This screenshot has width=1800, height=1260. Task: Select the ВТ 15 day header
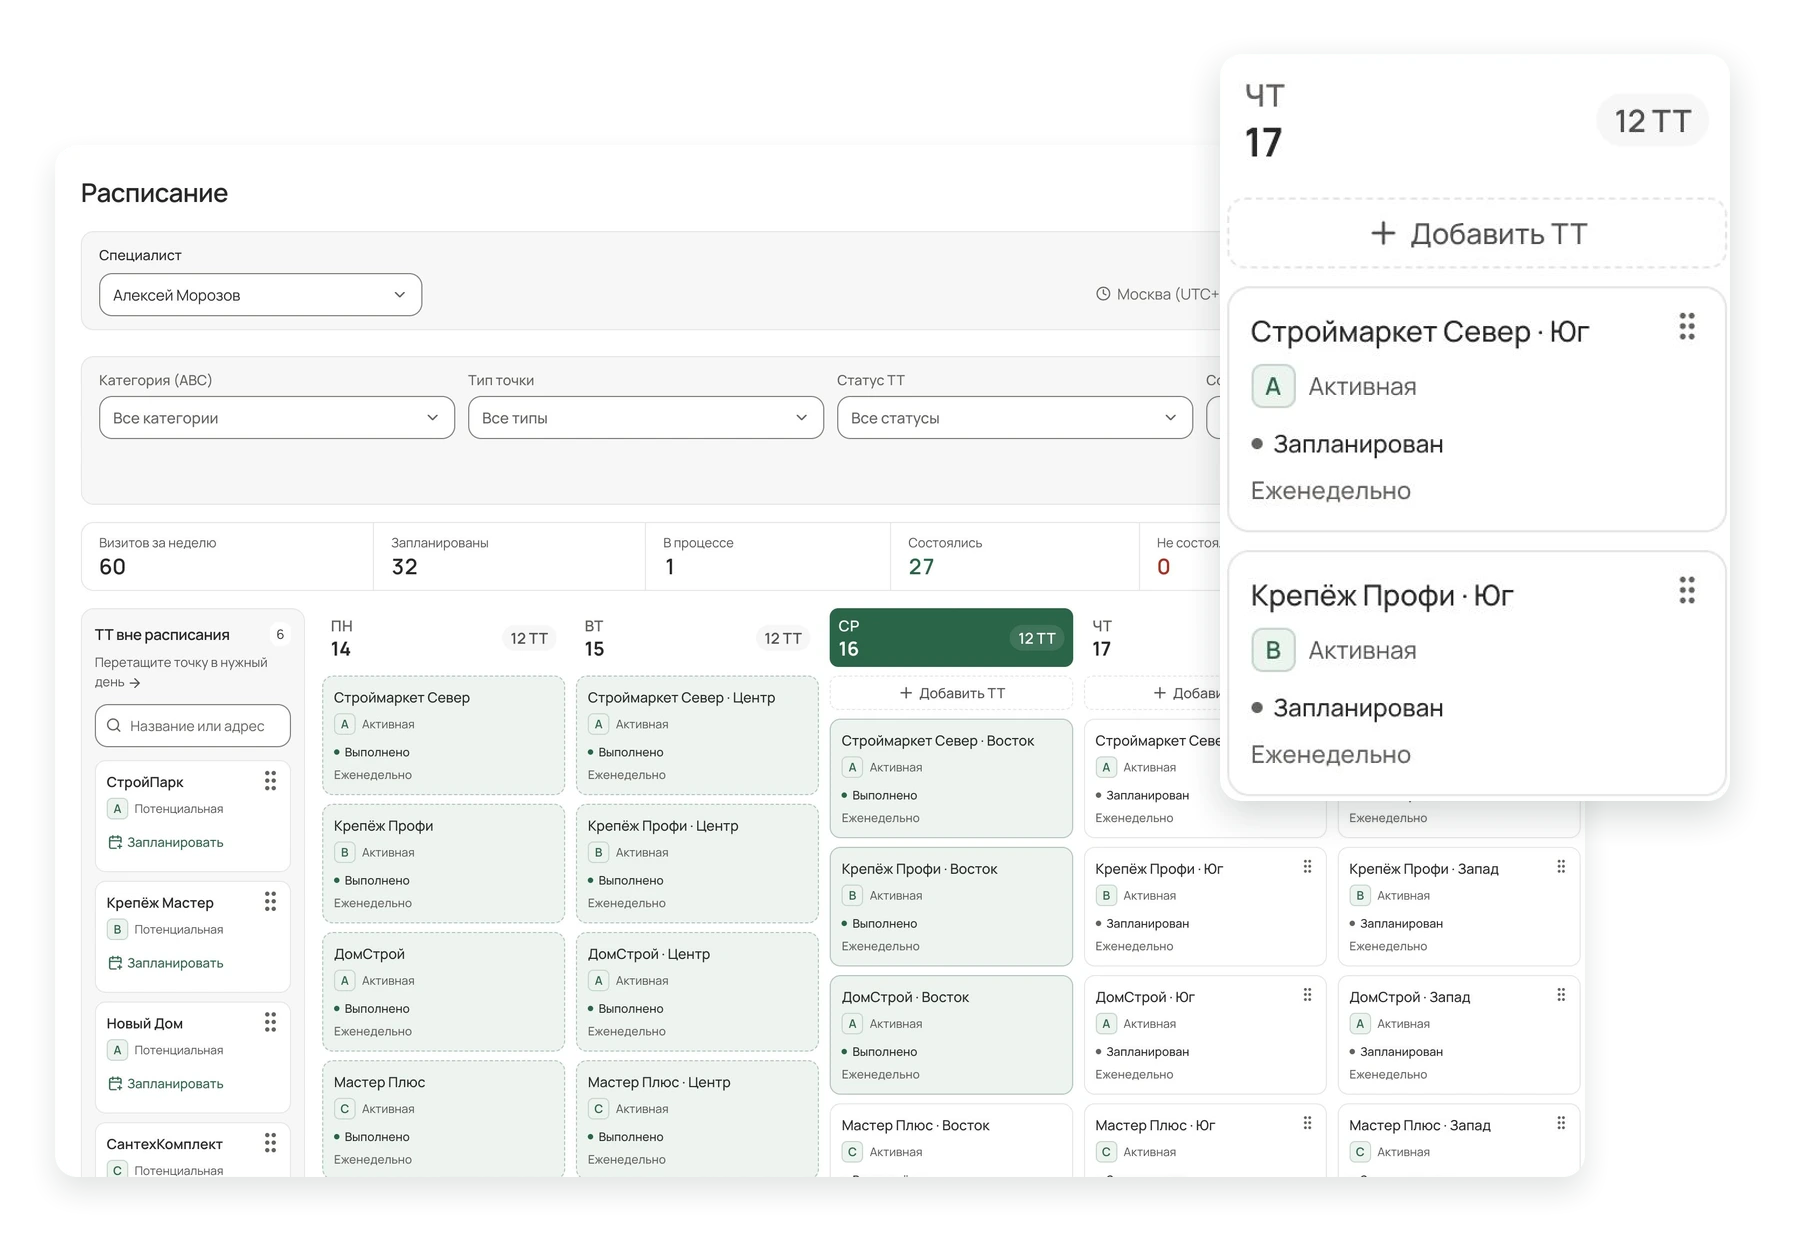(697, 638)
